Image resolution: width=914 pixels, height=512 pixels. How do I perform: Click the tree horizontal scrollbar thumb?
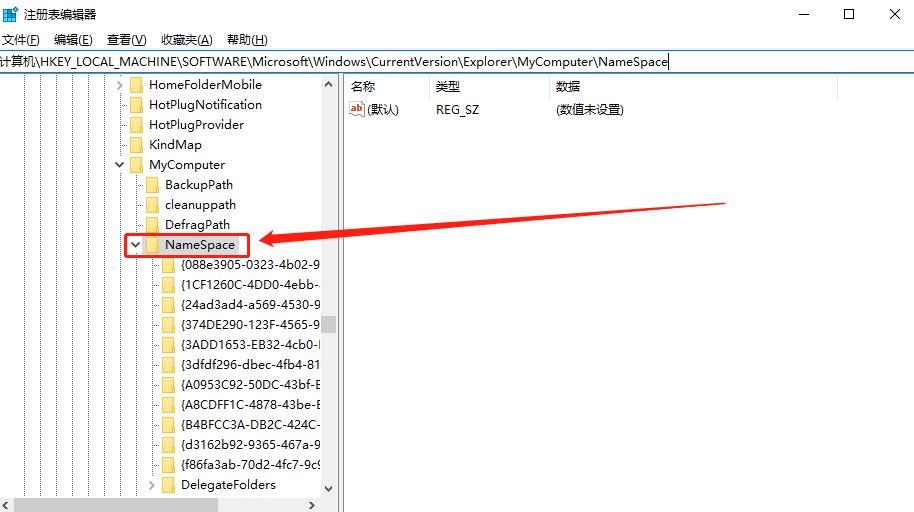[116, 506]
